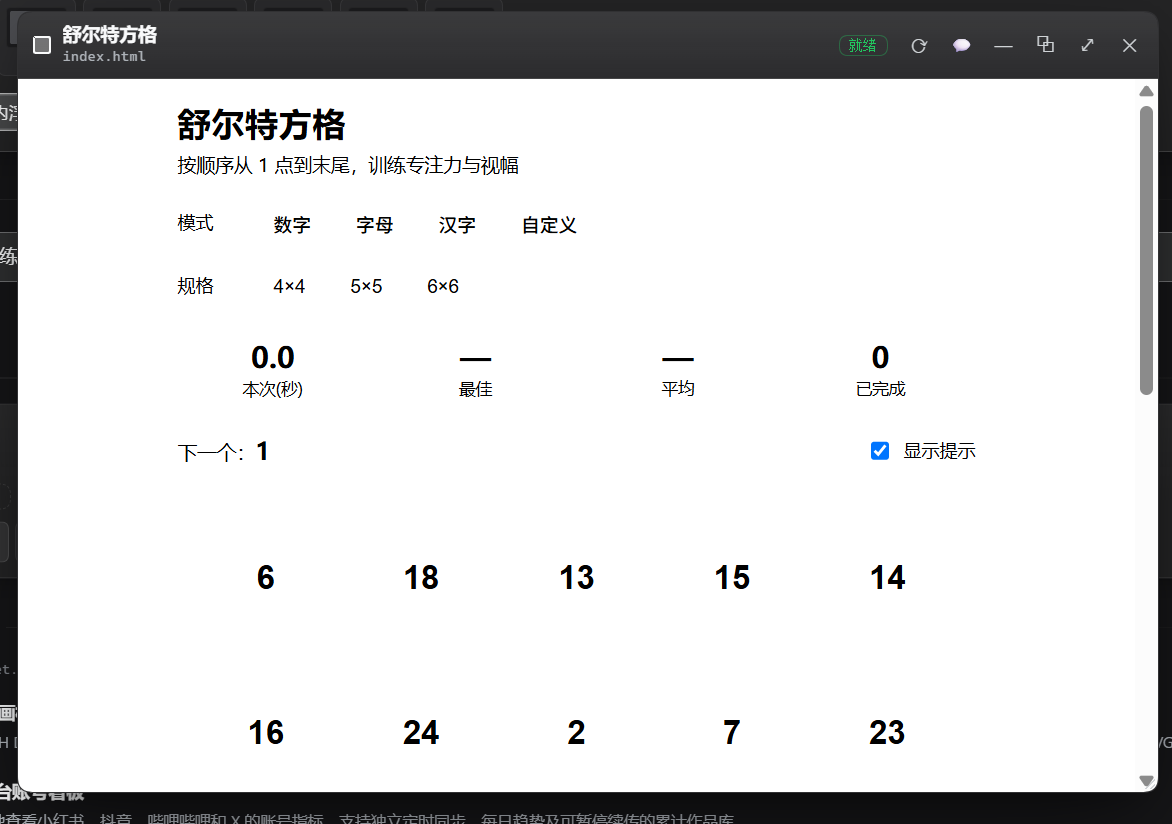Click the 本次(秒) timer value 0.0
Viewport: 1172px width, 824px height.
click(x=273, y=357)
